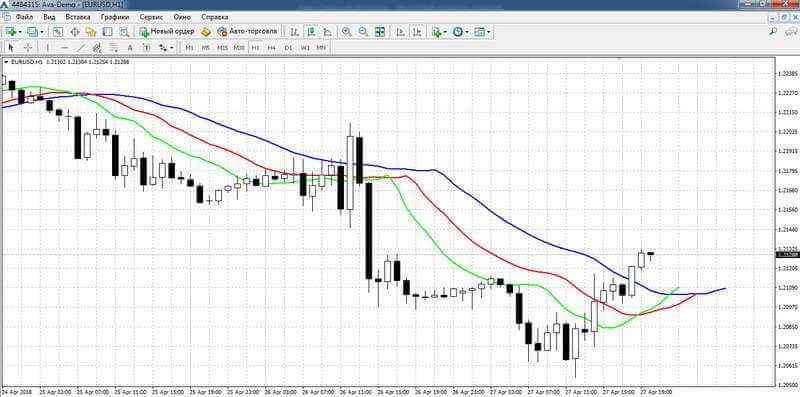Select the crosshair tool
This screenshot has width=800, height=397.
28,47
